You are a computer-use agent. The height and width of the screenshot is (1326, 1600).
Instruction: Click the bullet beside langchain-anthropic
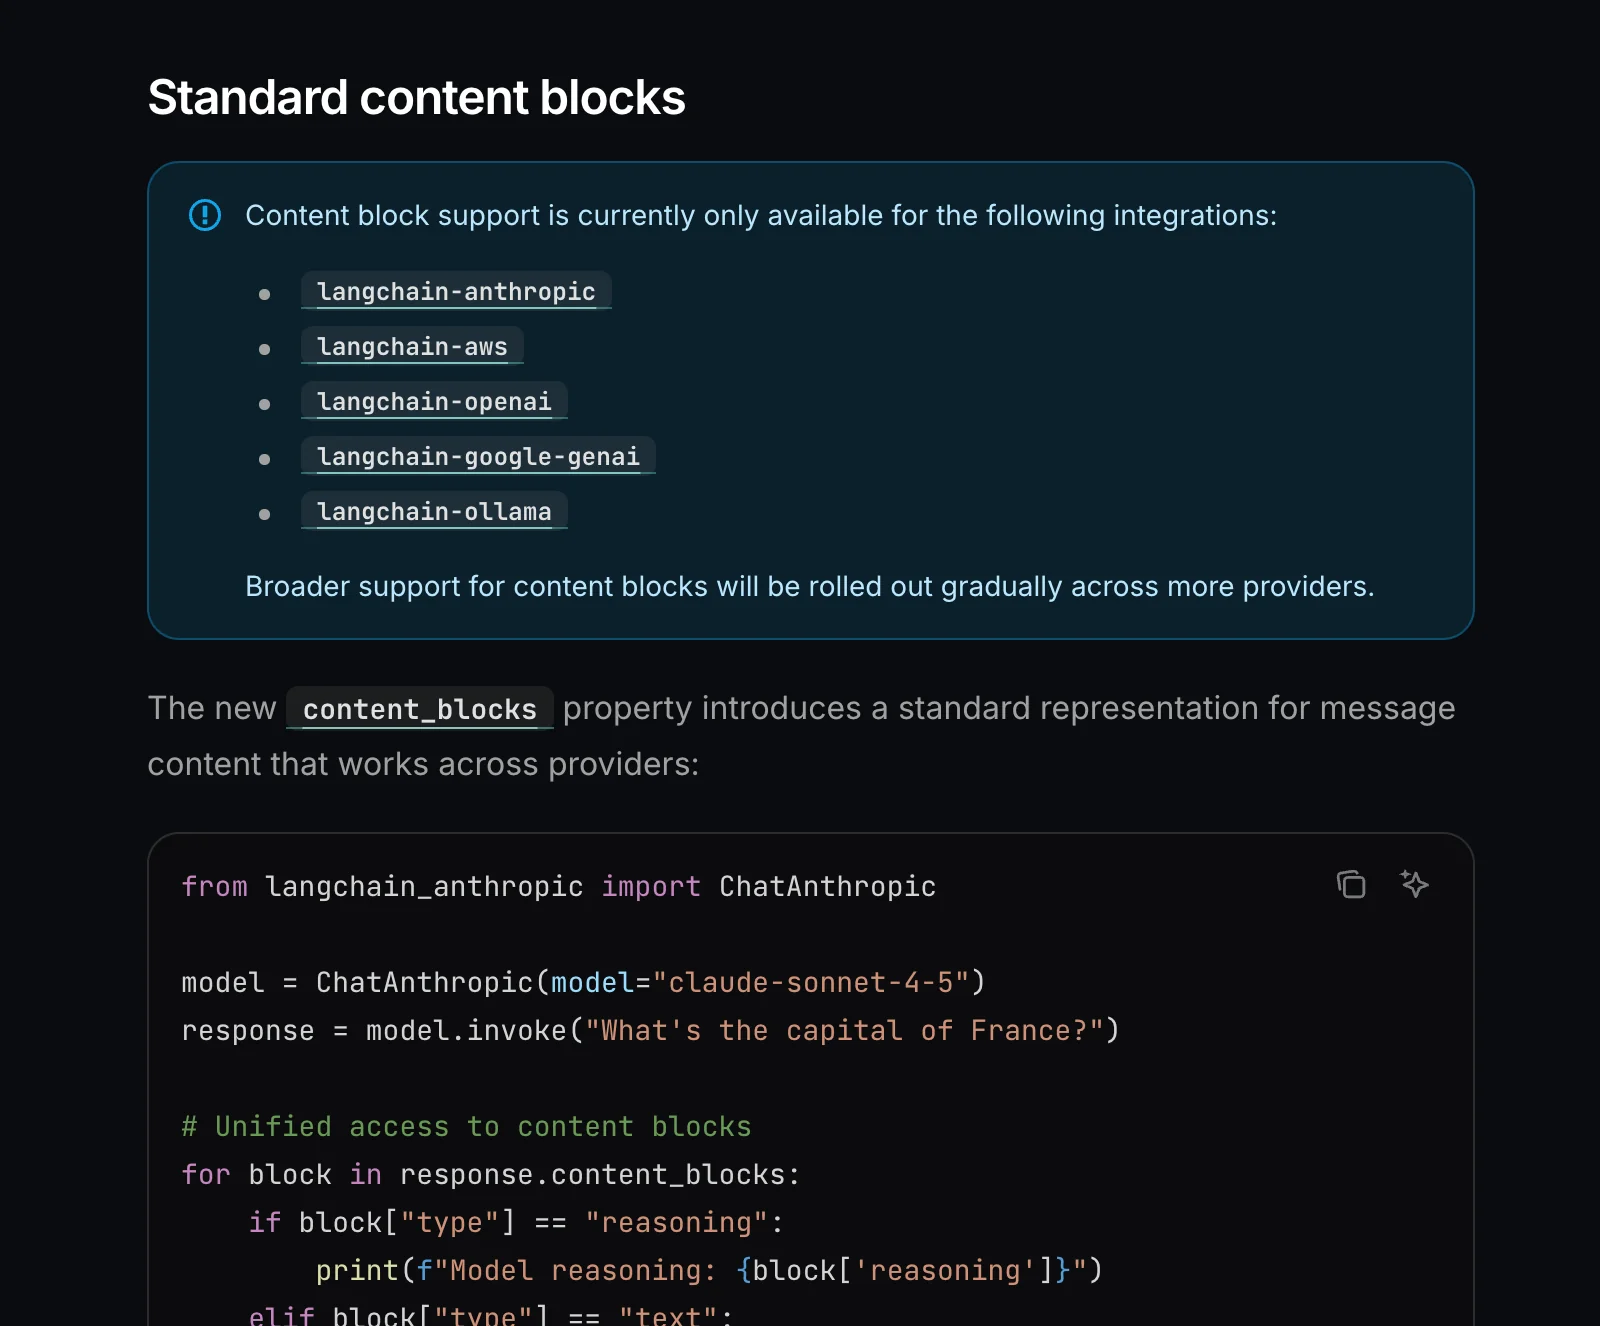pos(265,293)
